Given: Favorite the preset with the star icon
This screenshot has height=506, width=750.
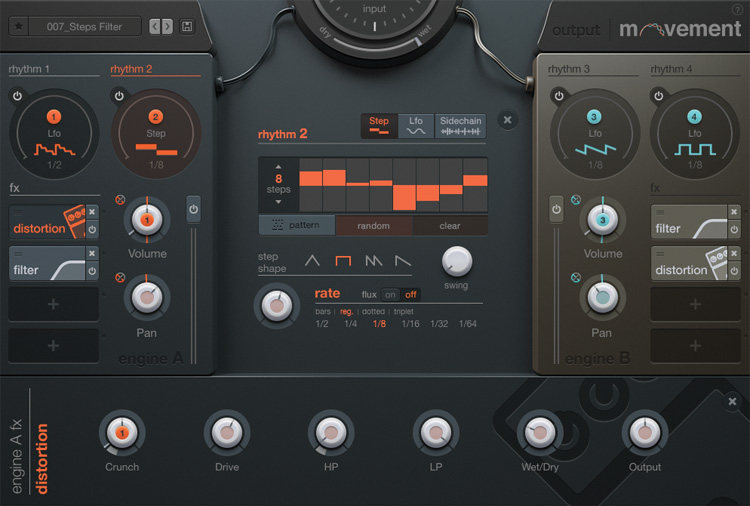Looking at the screenshot, I should point(19,26).
